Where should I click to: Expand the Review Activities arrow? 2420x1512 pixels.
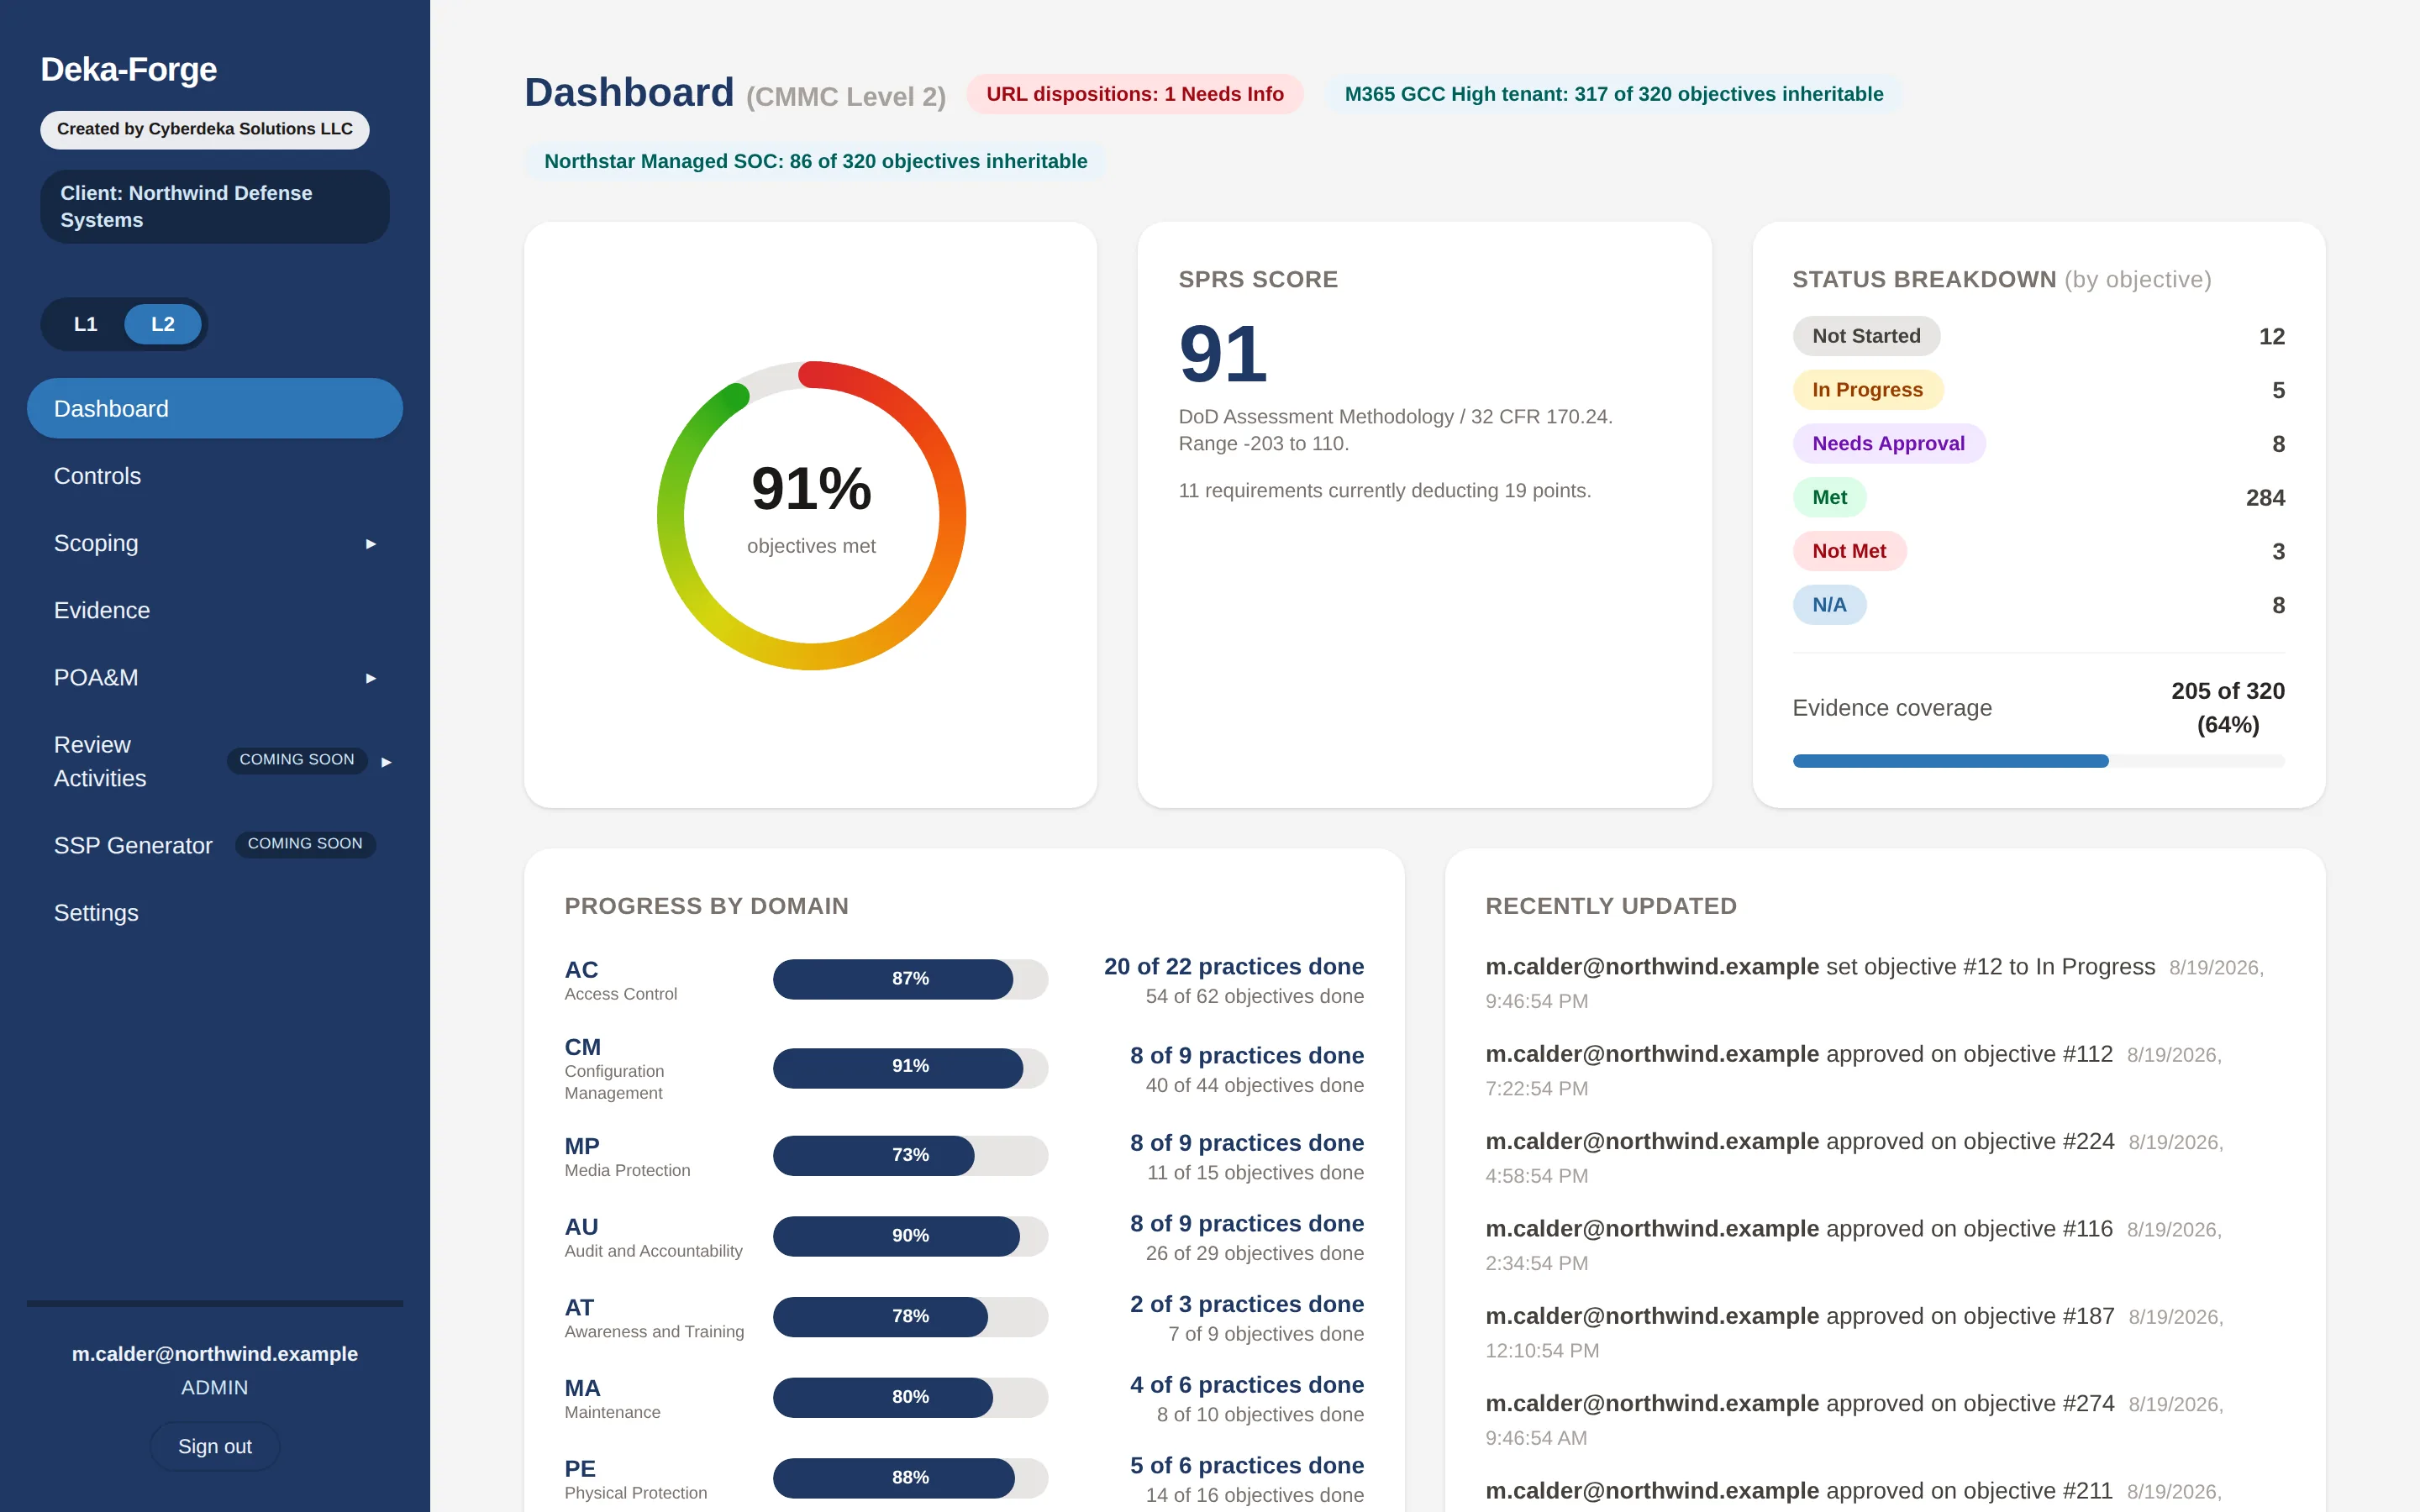tap(387, 762)
